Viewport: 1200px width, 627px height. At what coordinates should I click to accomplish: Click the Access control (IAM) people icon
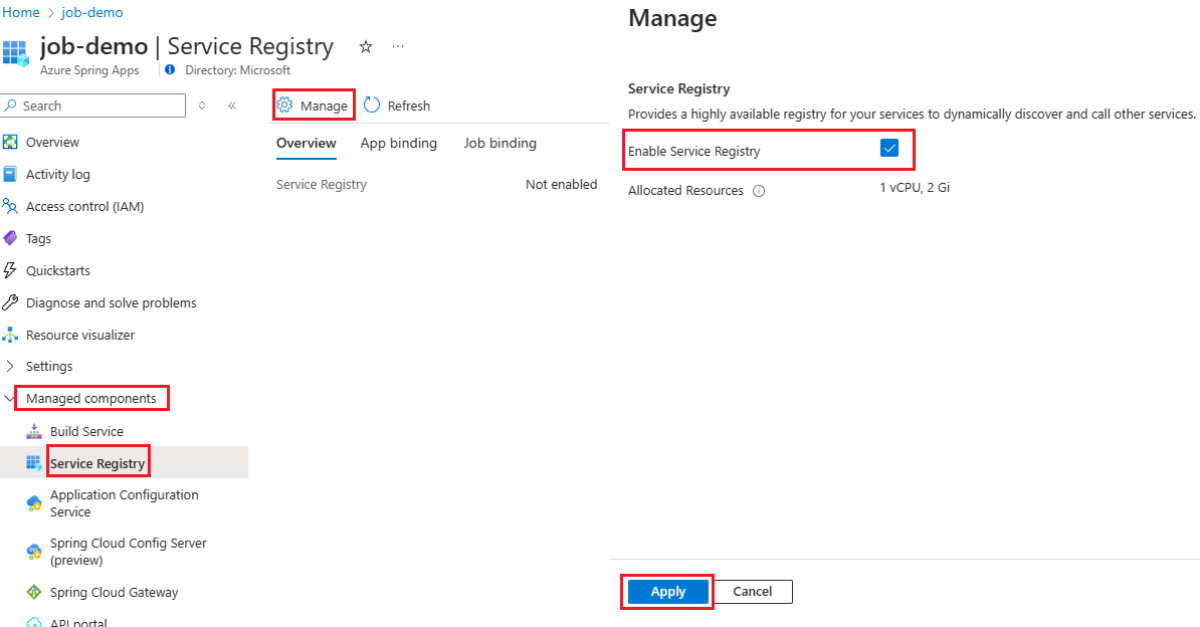[10, 206]
